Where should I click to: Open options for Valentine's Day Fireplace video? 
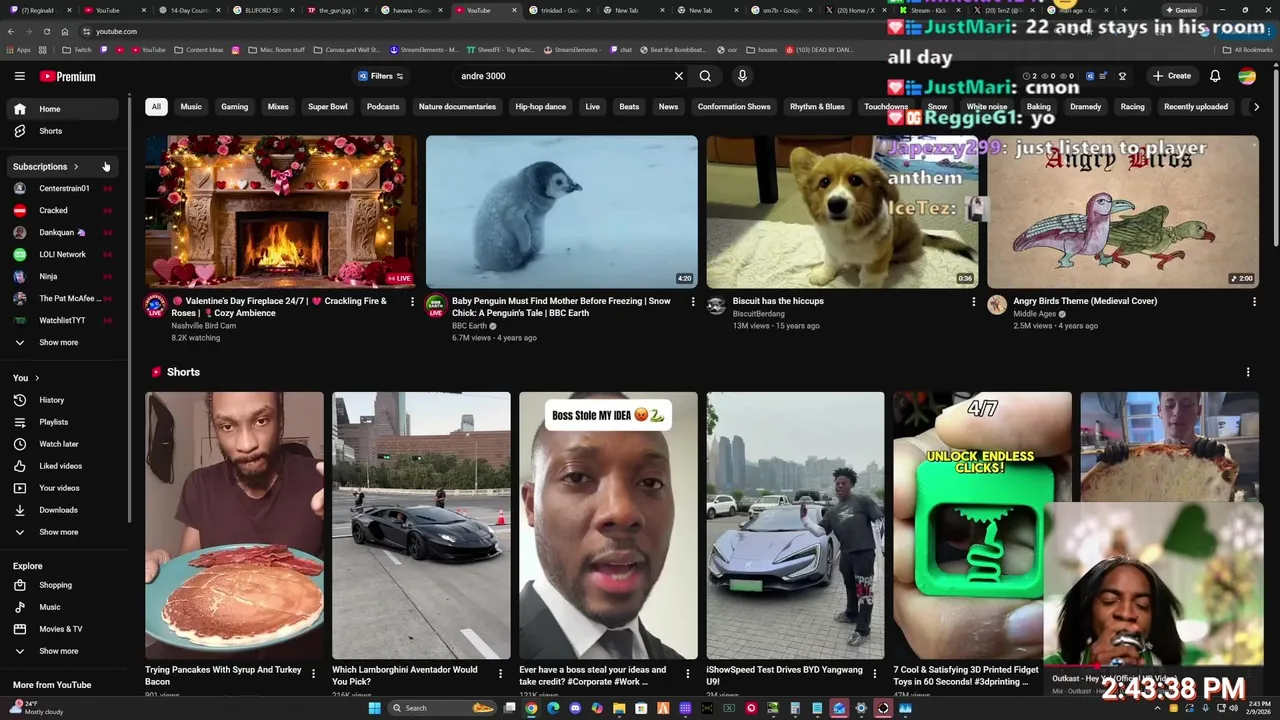point(412,301)
